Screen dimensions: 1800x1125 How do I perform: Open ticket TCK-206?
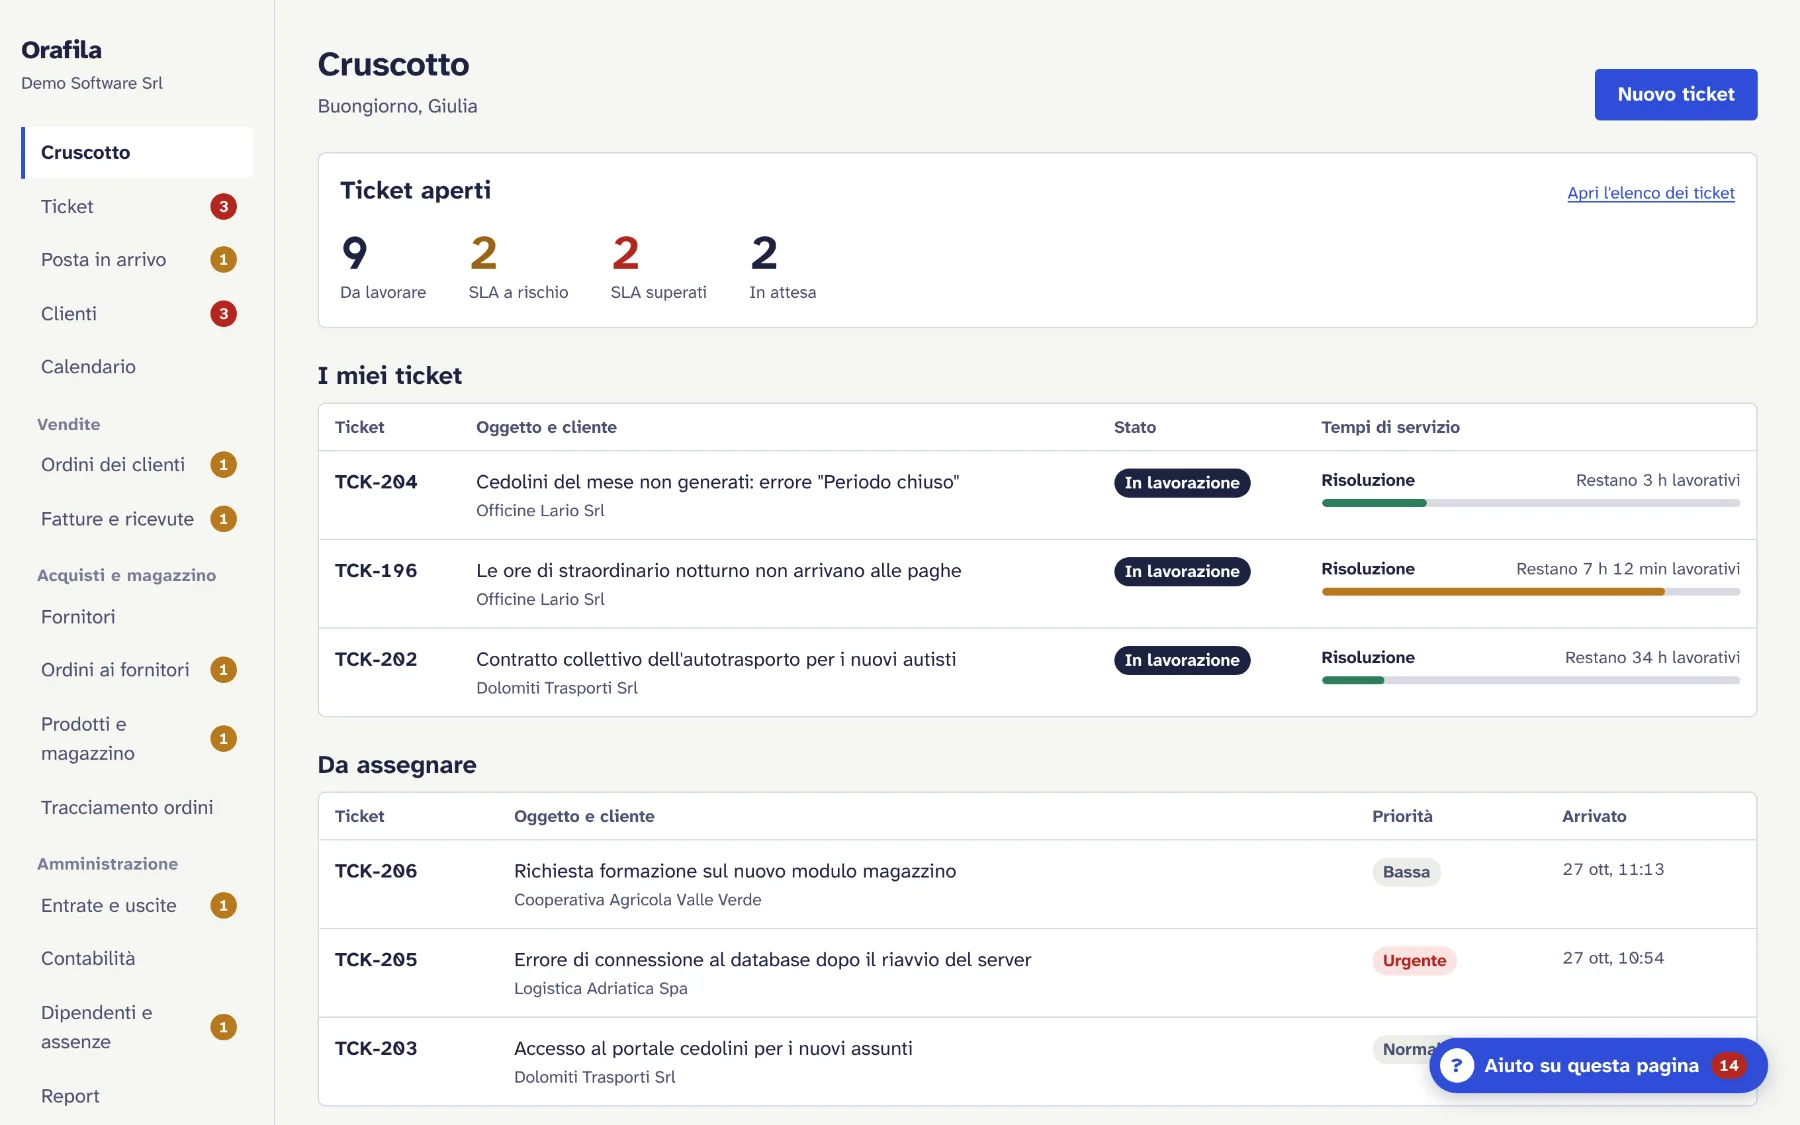coord(376,871)
